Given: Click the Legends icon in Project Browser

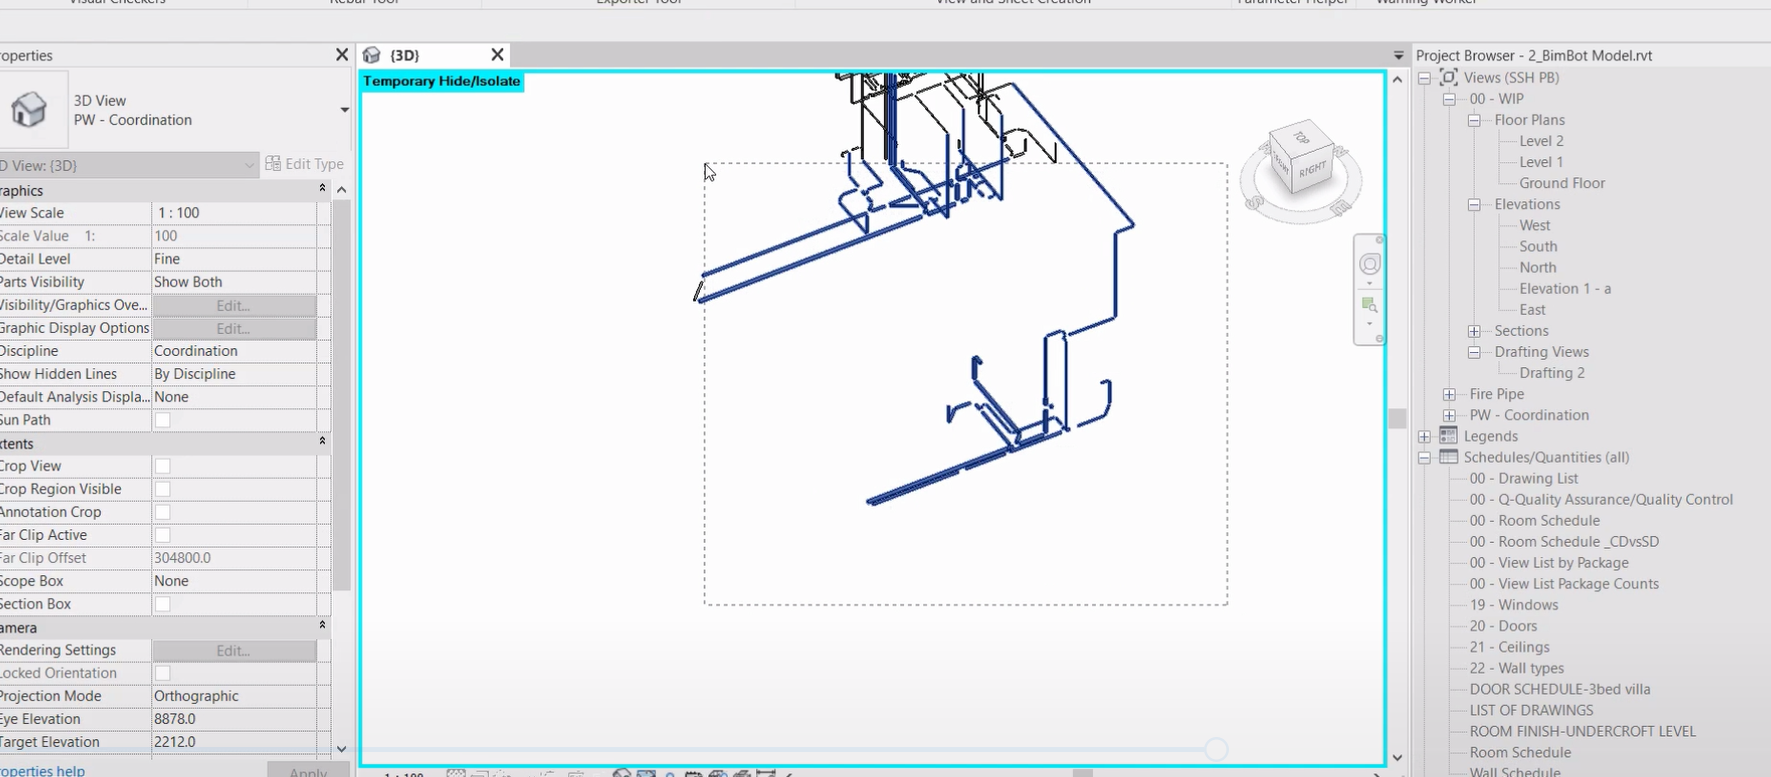Looking at the screenshot, I should coord(1448,436).
